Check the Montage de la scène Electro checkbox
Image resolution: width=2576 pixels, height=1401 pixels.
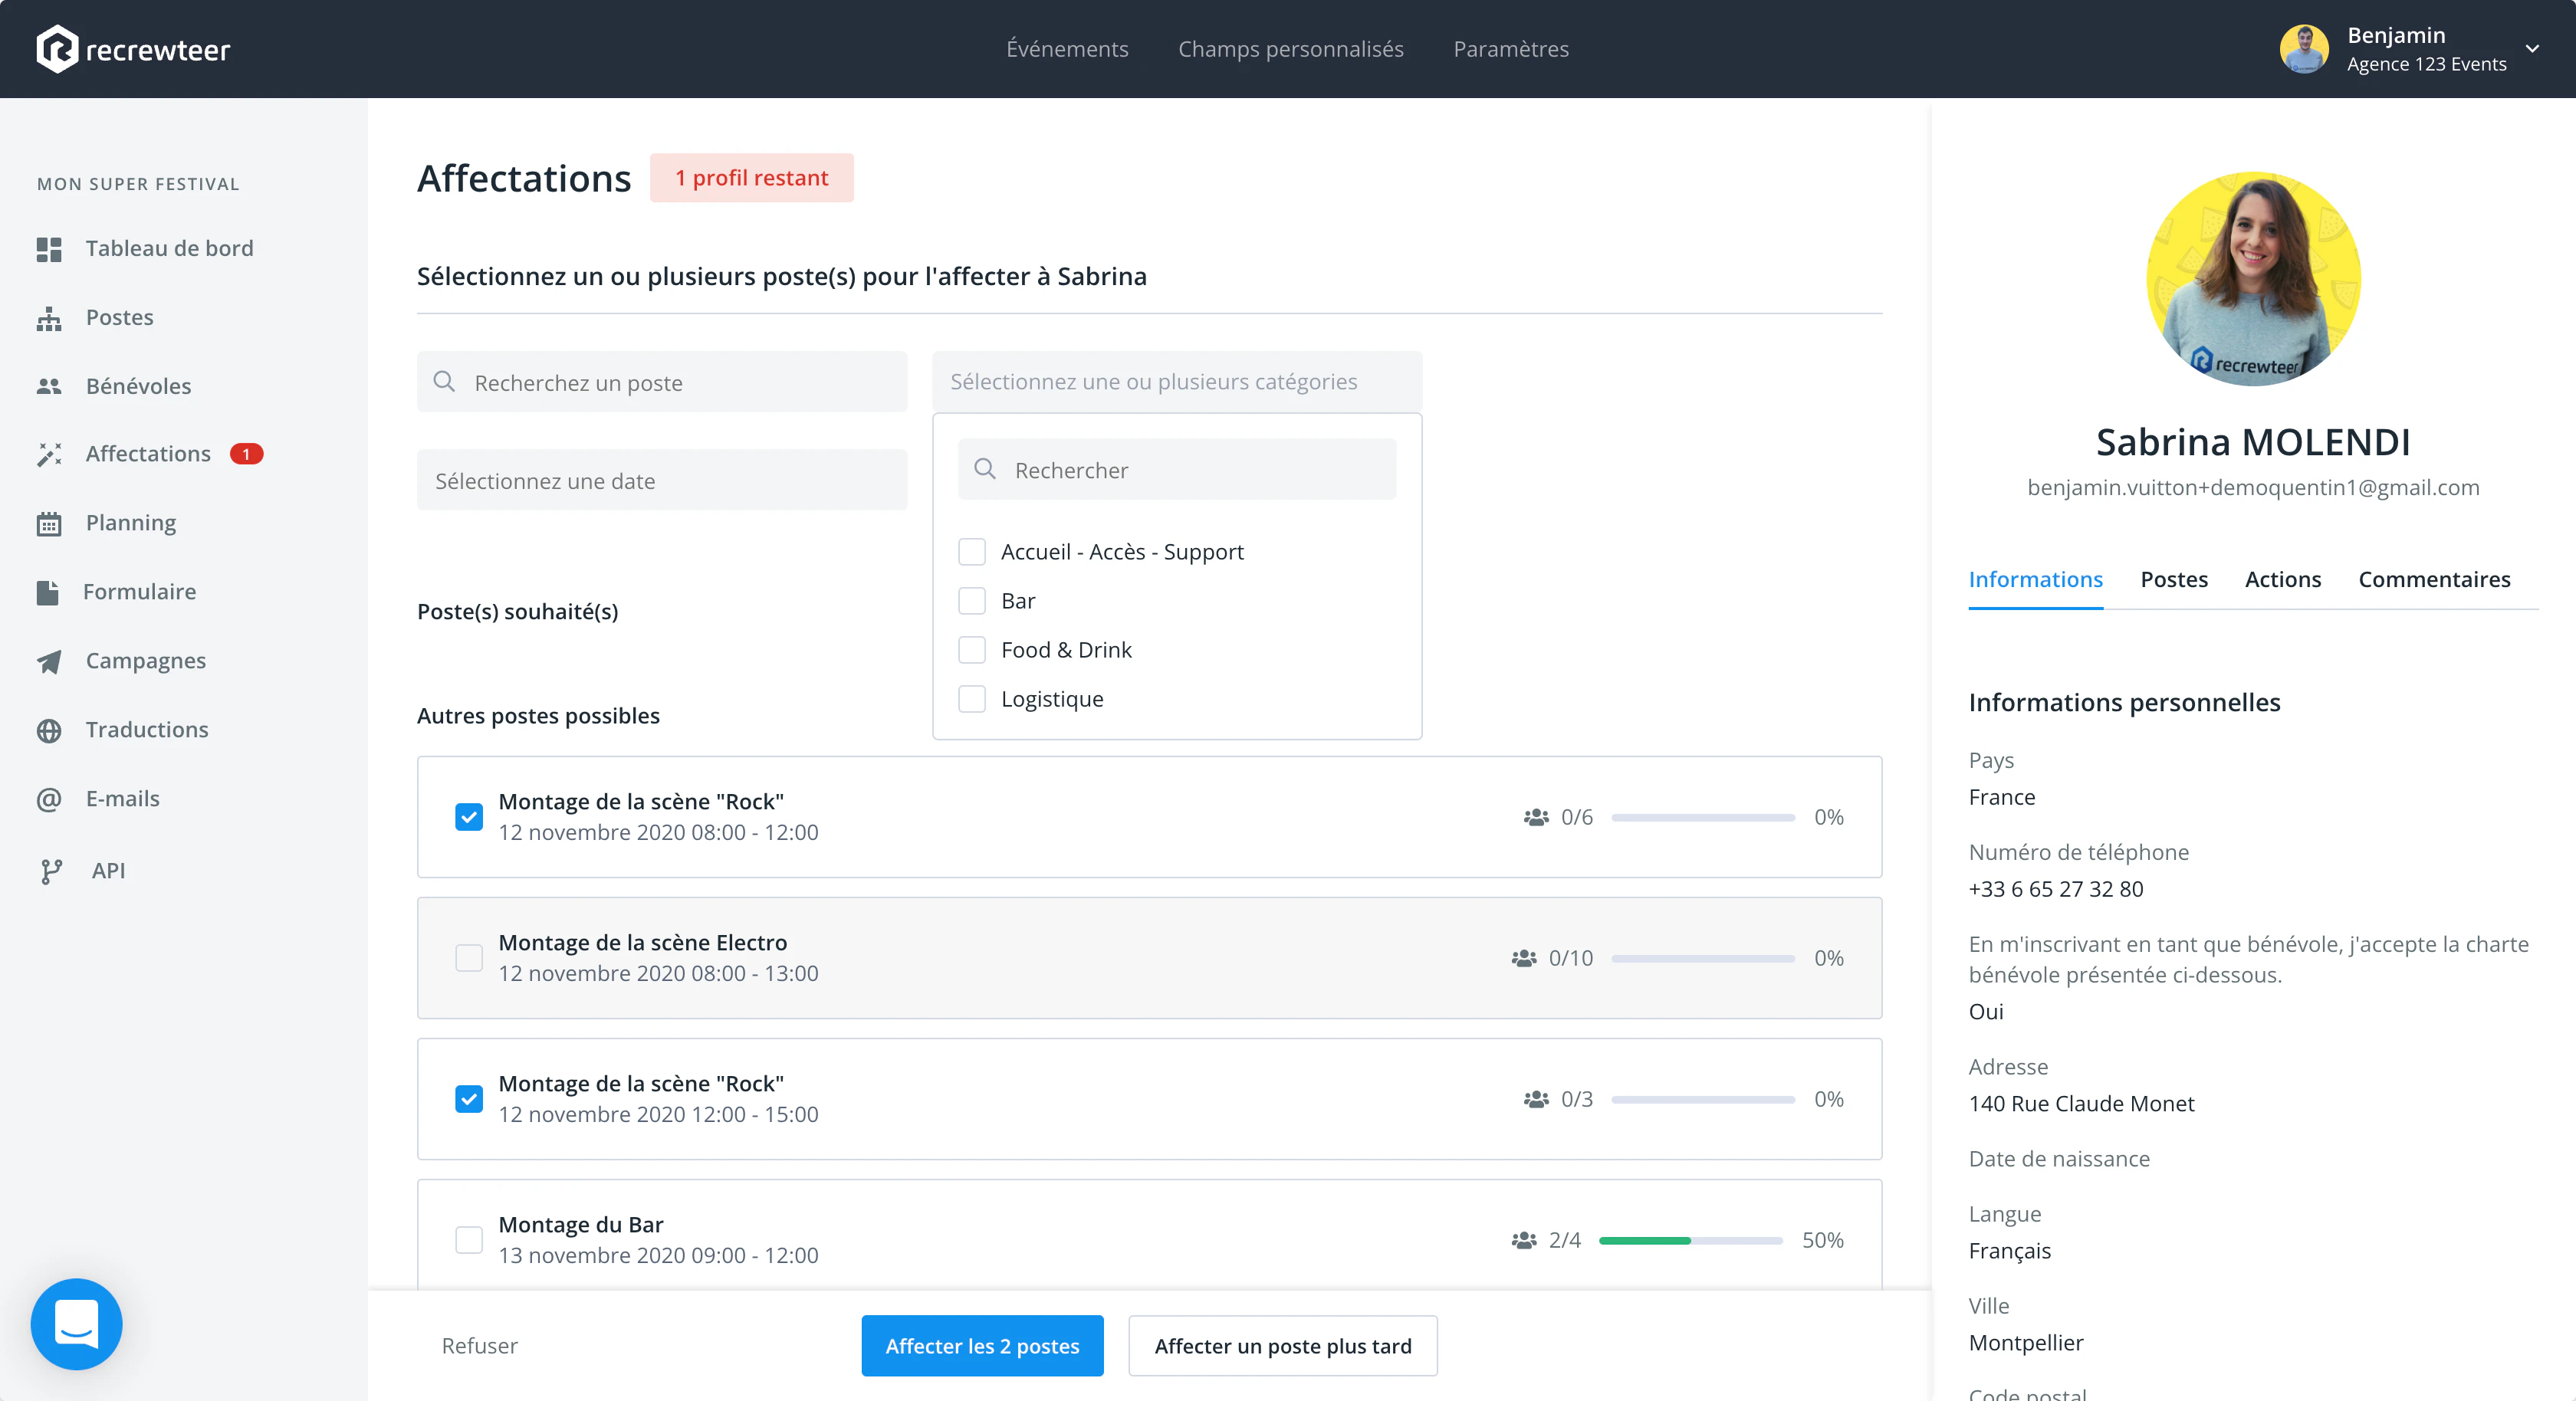point(469,958)
